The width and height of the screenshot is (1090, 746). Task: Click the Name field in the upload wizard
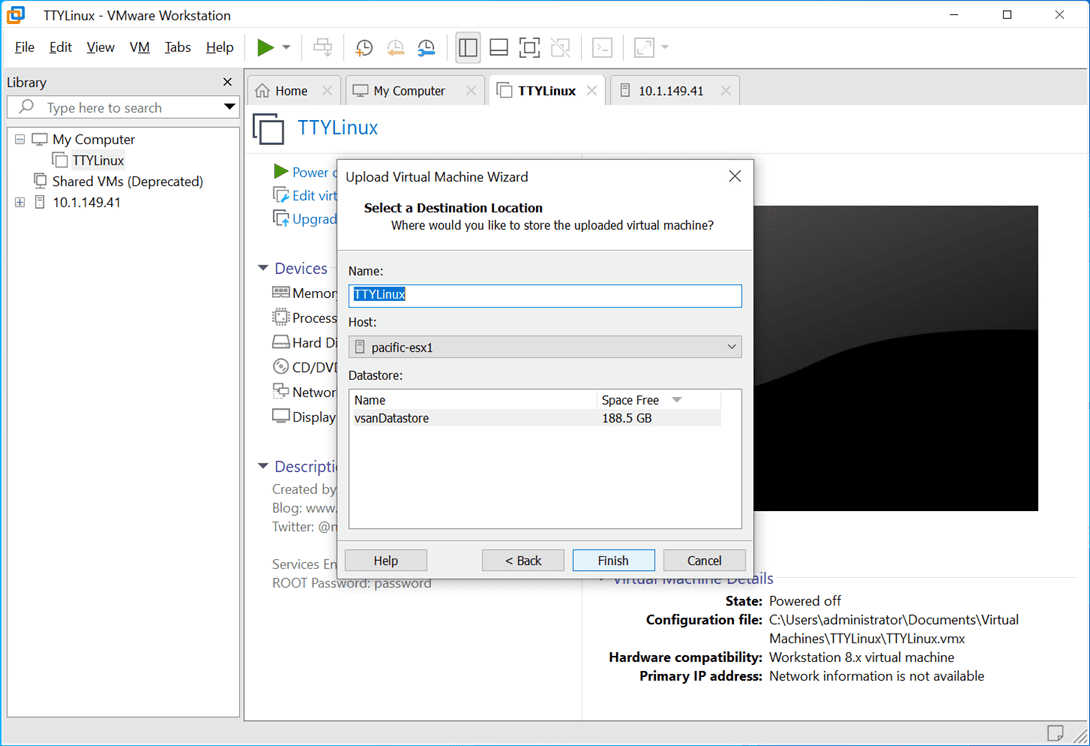(x=545, y=295)
